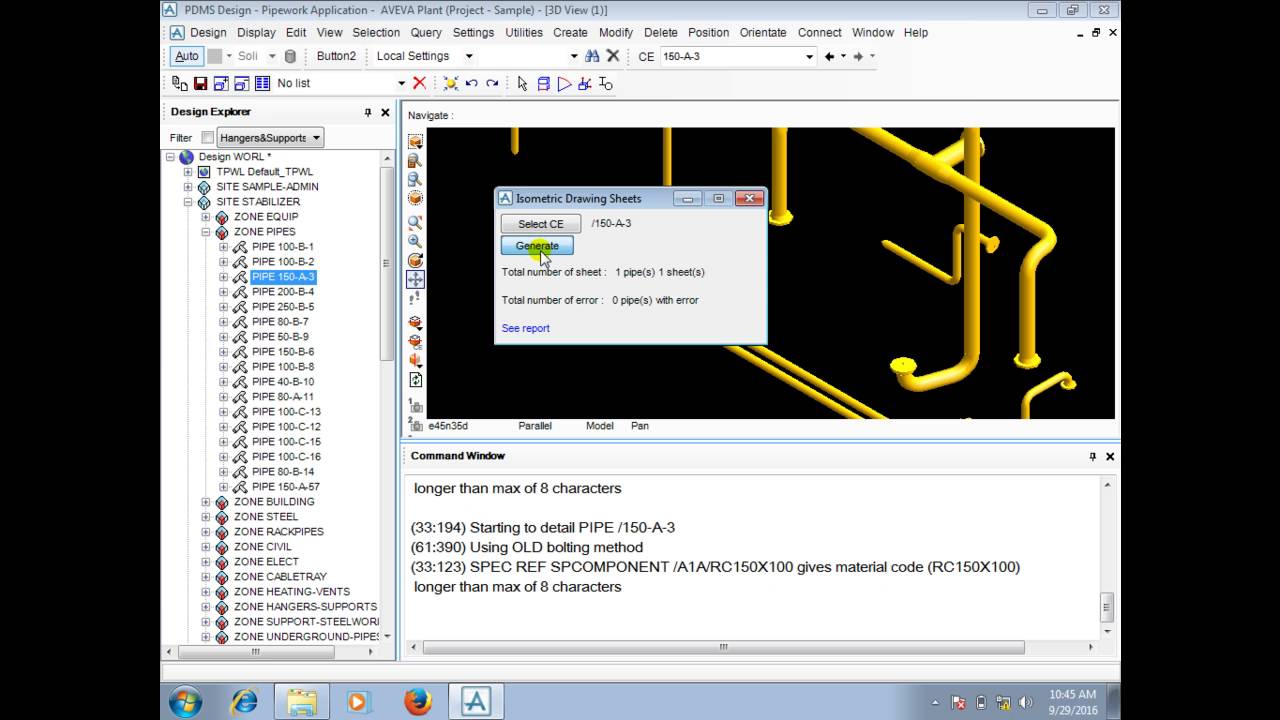Click the black X next to binoculars
Image resolution: width=1280 pixels, height=720 pixels.
pos(613,56)
